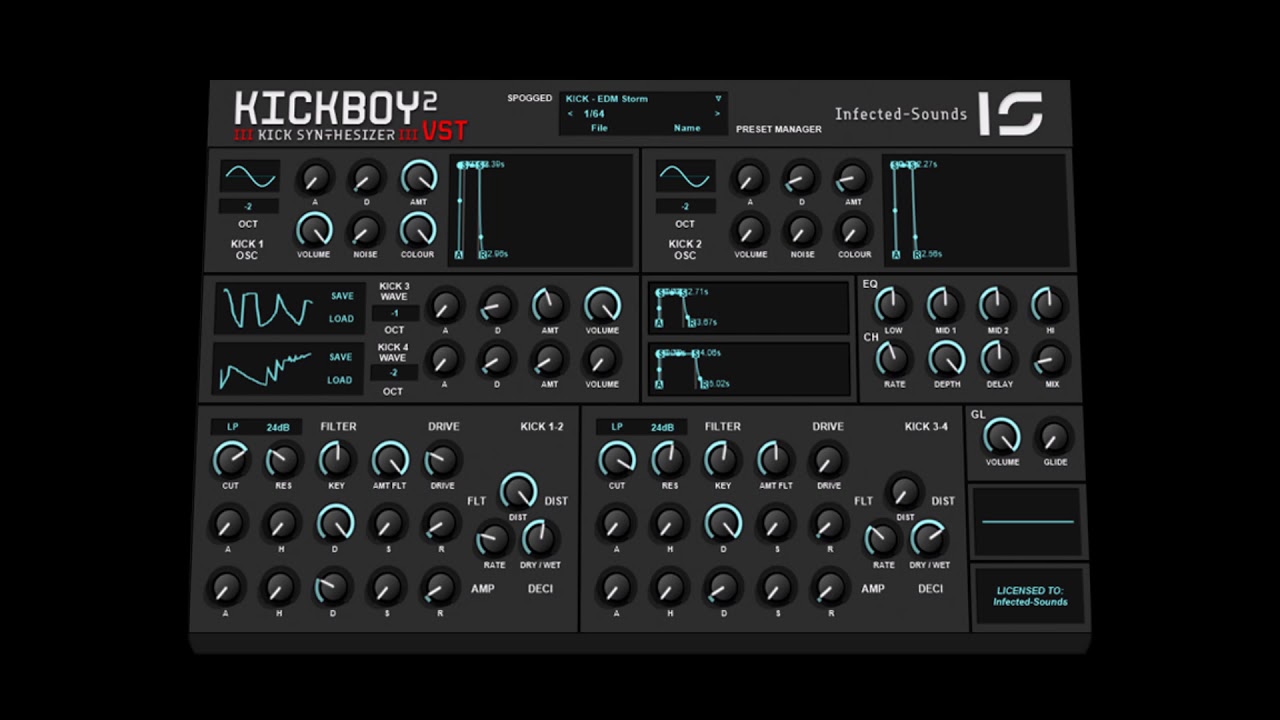Click the LICENSED TO Infected-Sounds display
Image resolution: width=1280 pixels, height=720 pixels.
pos(1030,597)
